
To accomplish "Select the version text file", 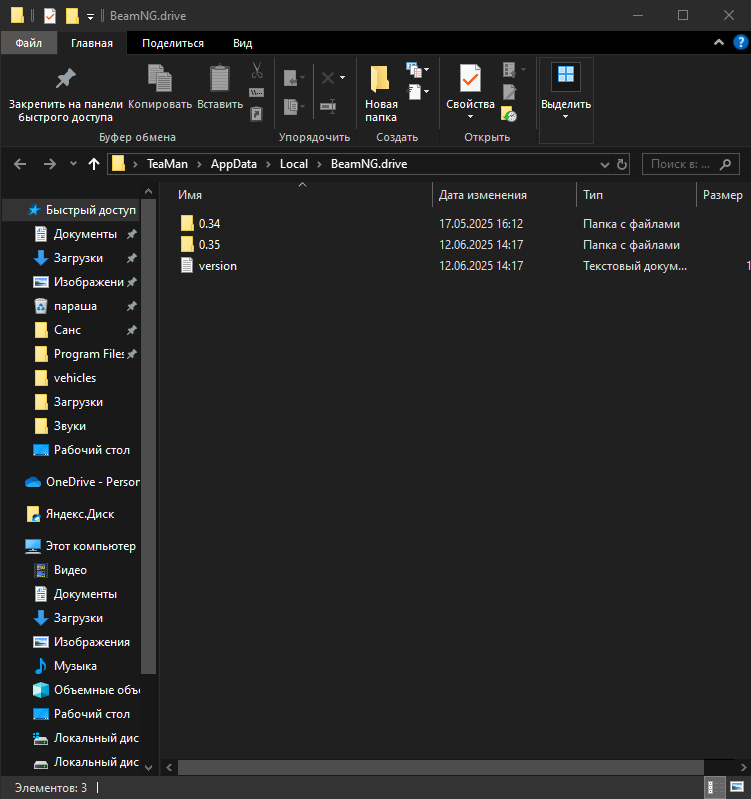I will [218, 266].
